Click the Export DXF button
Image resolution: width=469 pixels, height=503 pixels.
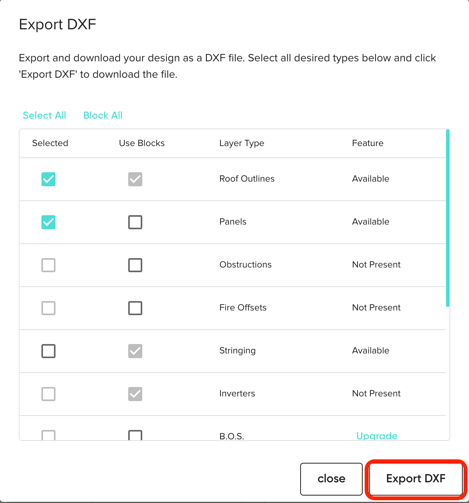416,479
